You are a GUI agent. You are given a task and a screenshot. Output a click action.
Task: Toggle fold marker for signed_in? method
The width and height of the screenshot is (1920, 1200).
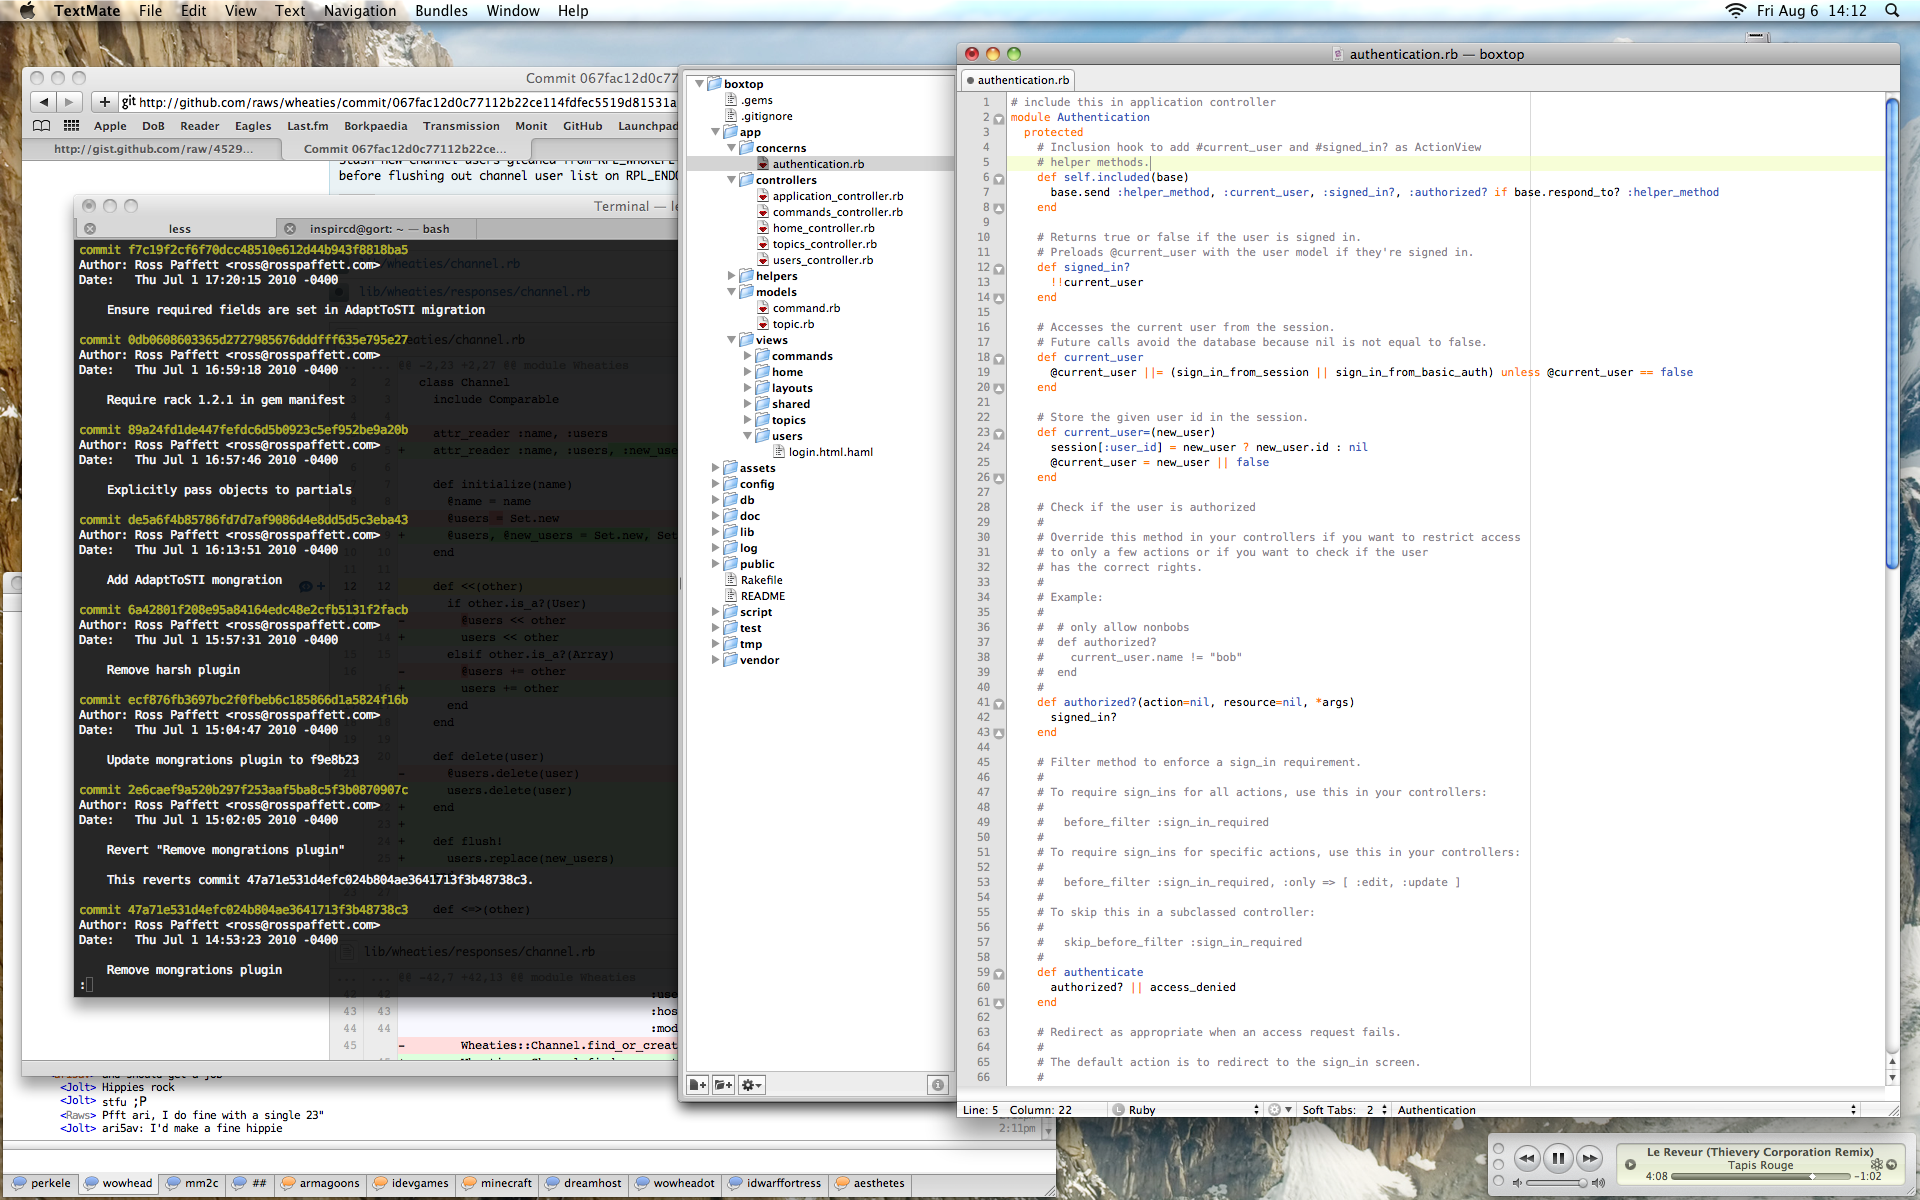click(x=998, y=268)
